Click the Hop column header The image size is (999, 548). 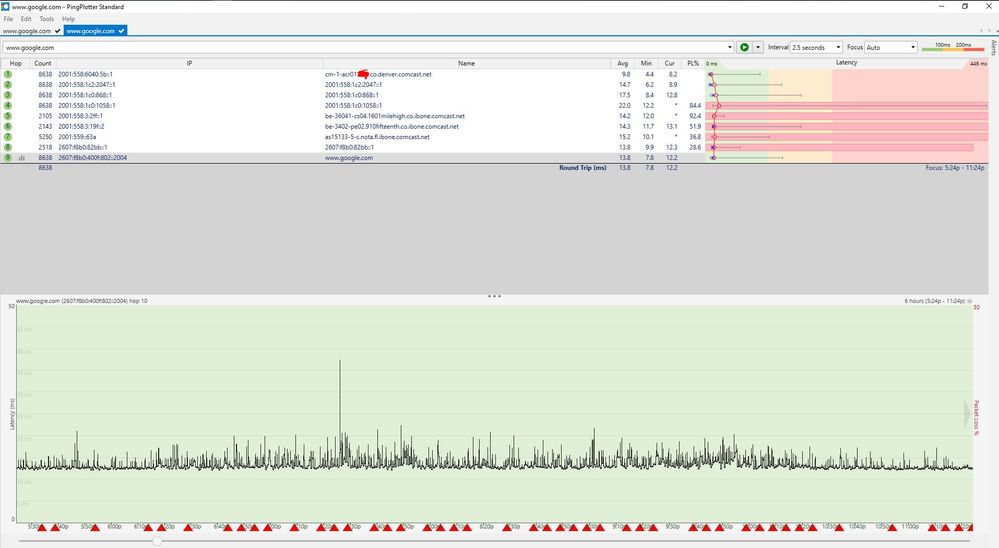[x=15, y=63]
